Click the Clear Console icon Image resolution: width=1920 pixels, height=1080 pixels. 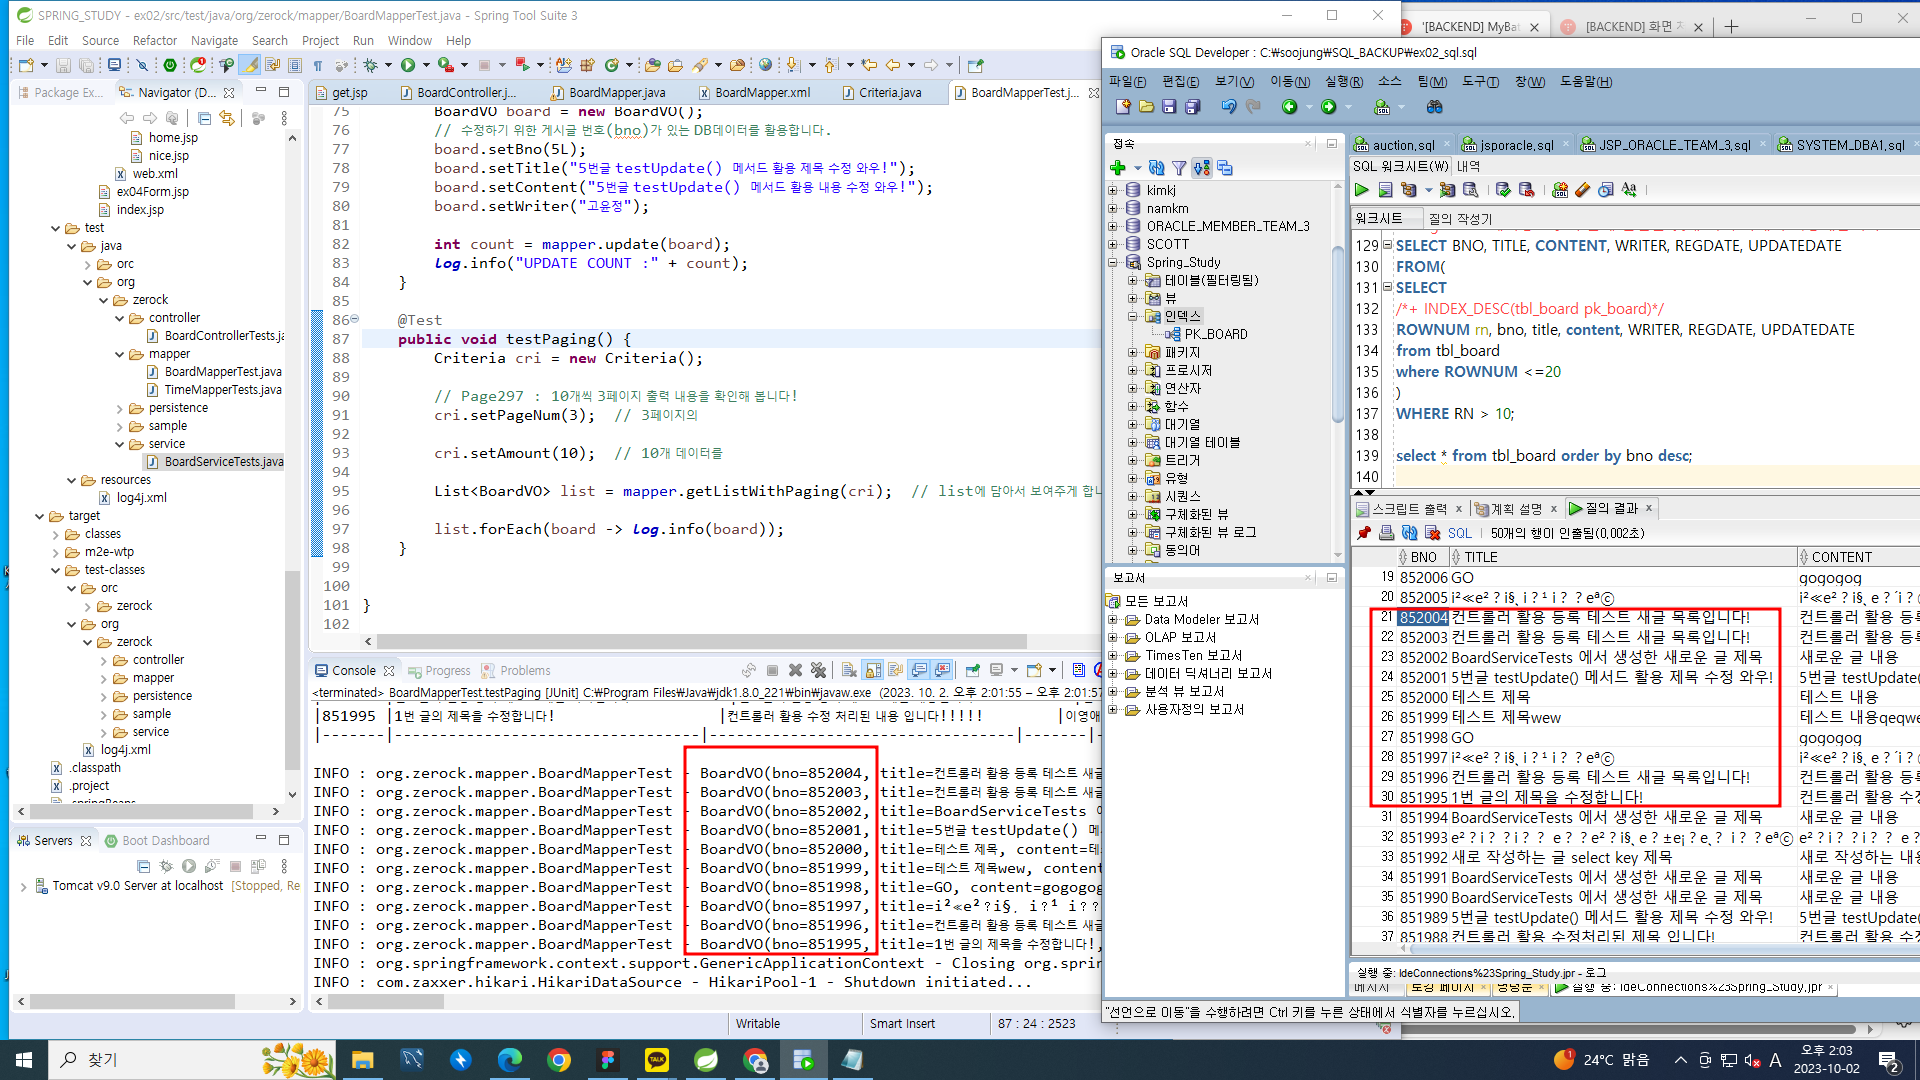coord(849,670)
